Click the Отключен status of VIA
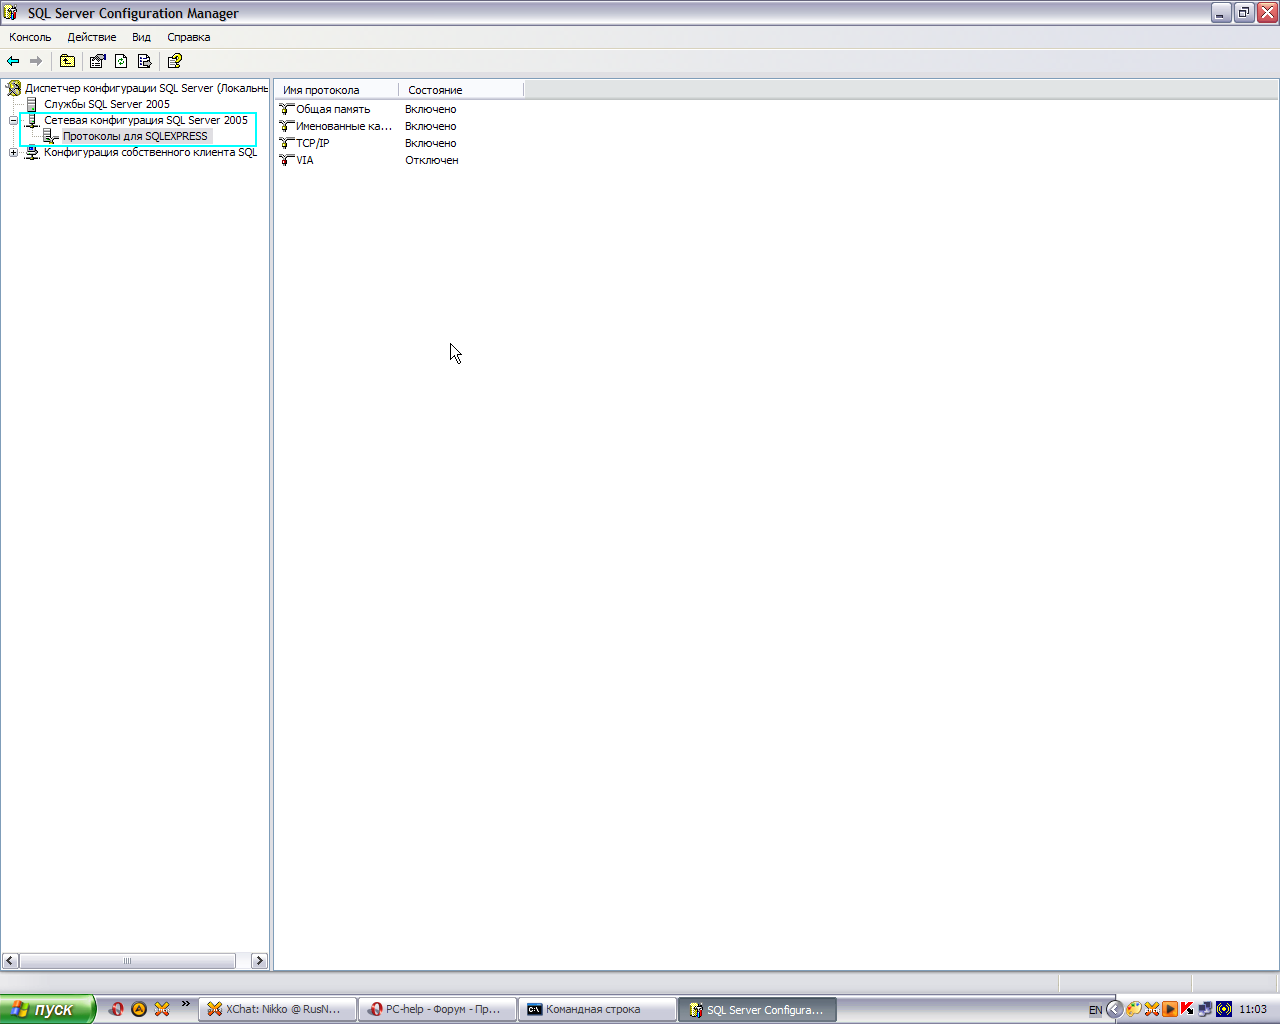1280x1024 pixels. 432,160
